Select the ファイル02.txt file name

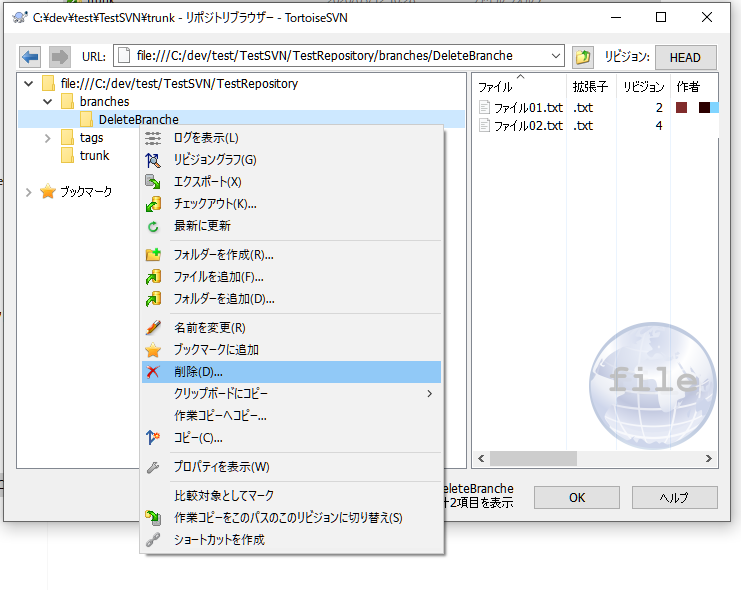tap(528, 126)
